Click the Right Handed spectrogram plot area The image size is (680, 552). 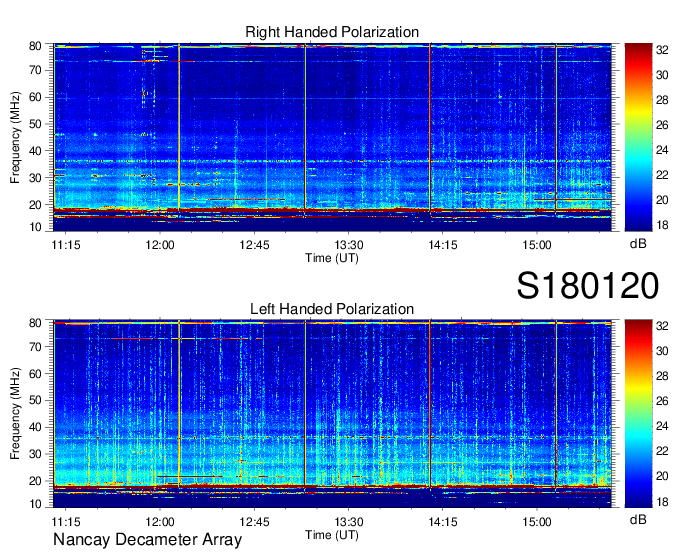[332, 137]
